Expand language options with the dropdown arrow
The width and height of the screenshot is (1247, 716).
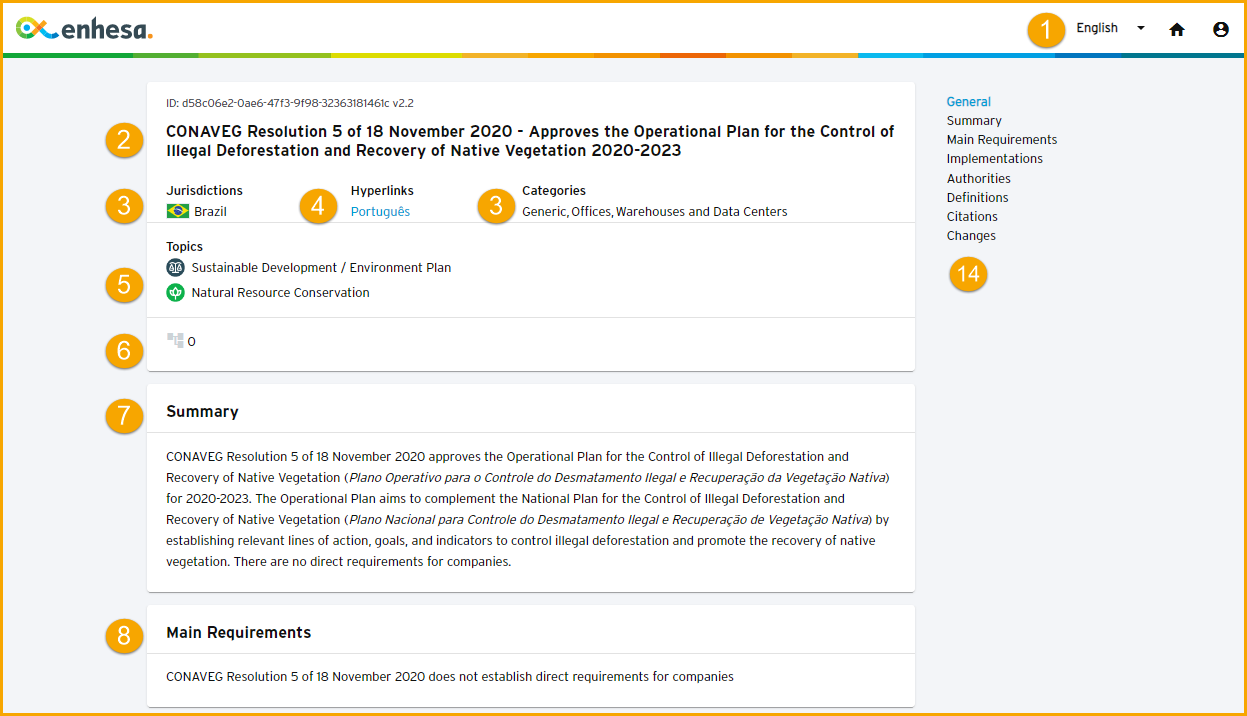(x=1141, y=28)
